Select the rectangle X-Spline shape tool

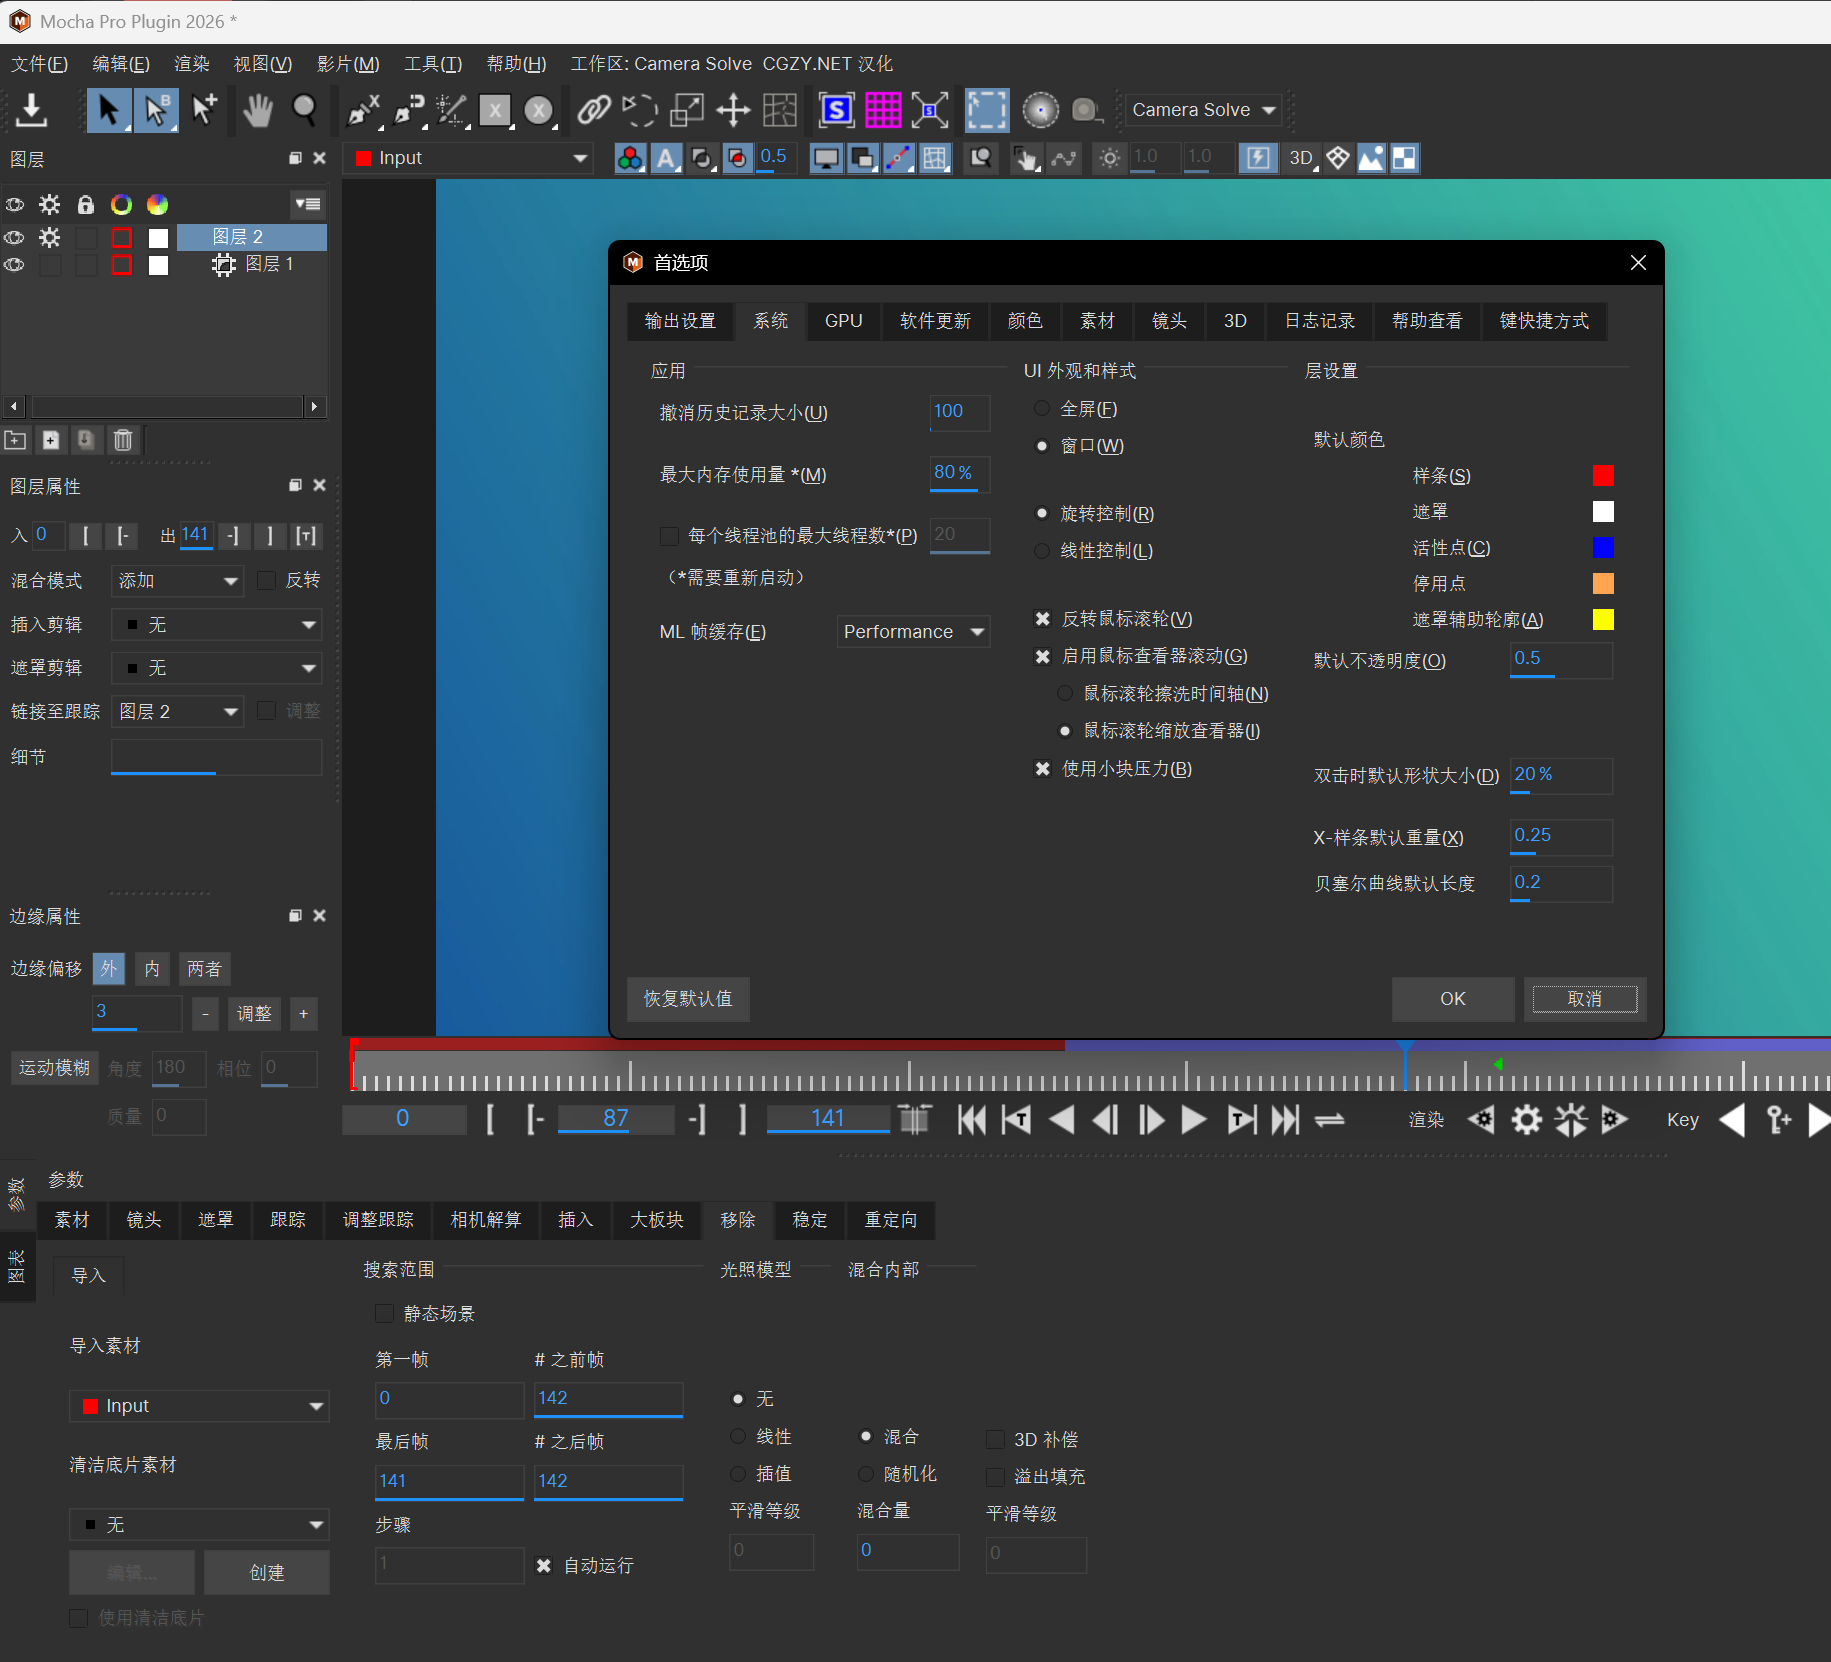click(495, 110)
